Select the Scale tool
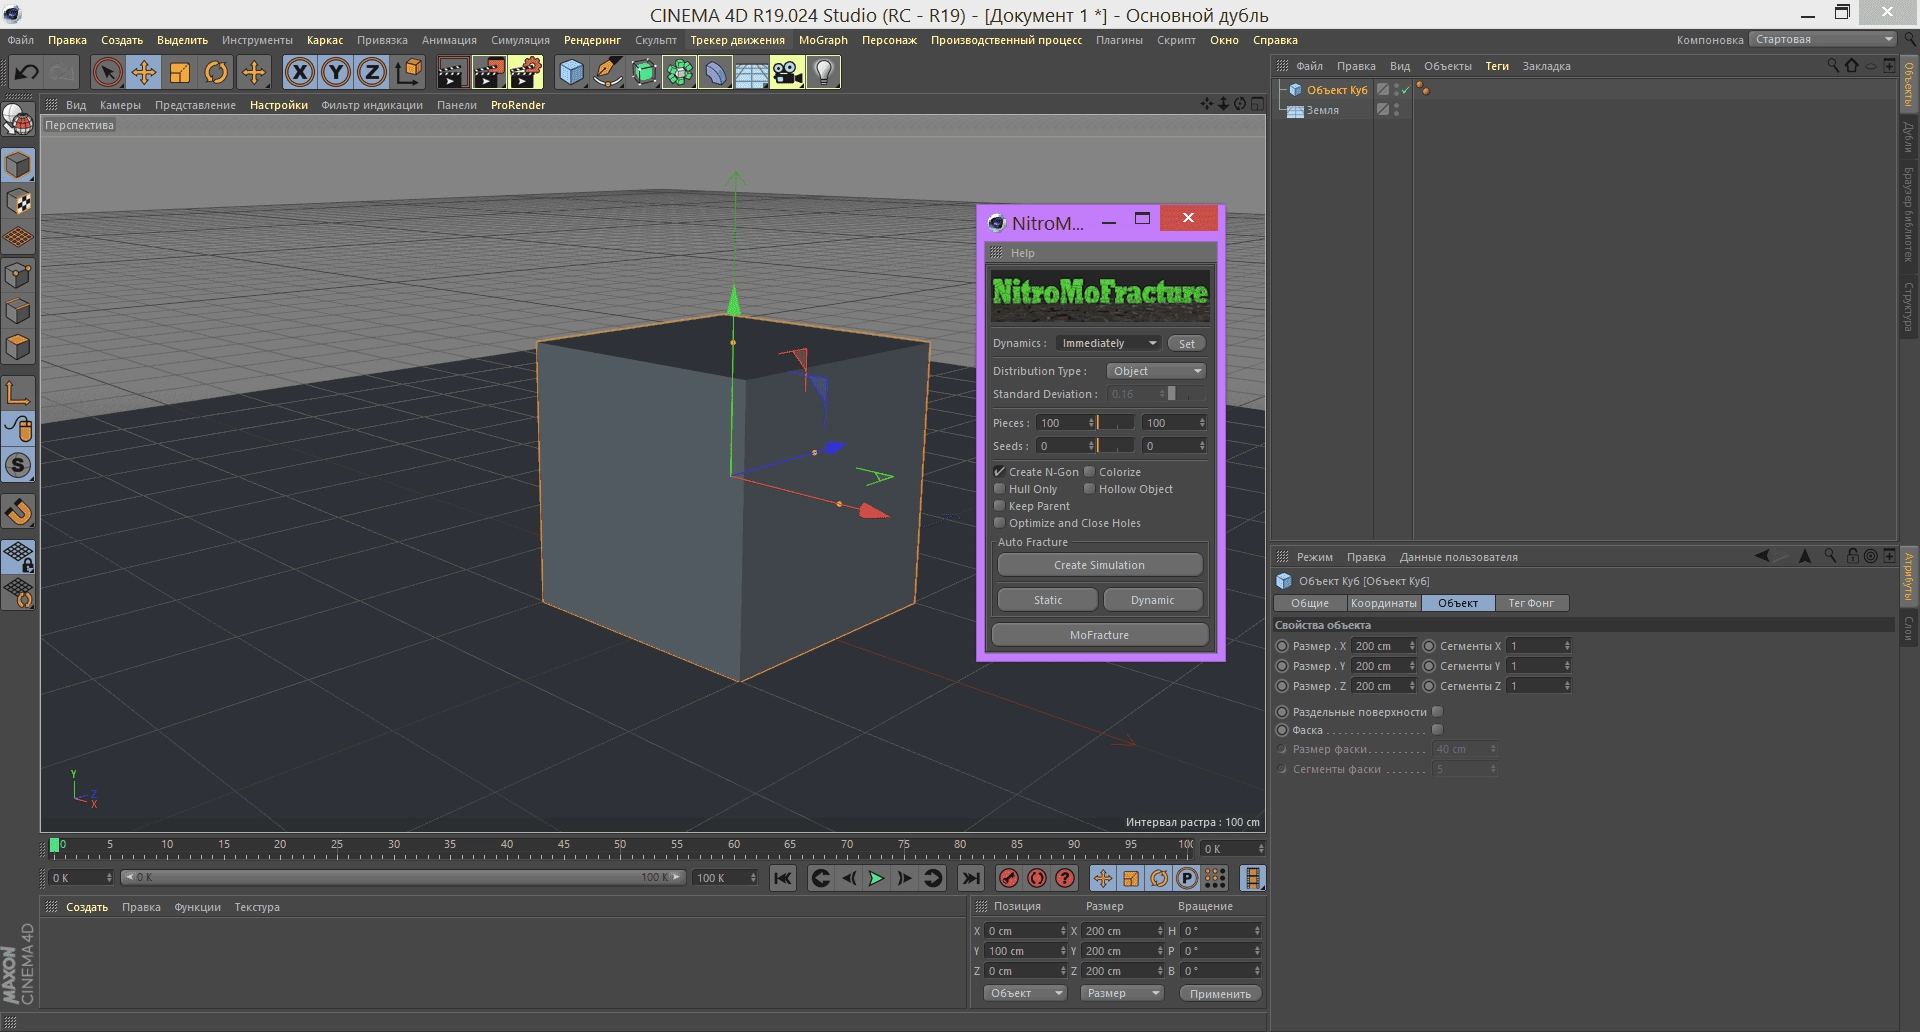 [180, 72]
